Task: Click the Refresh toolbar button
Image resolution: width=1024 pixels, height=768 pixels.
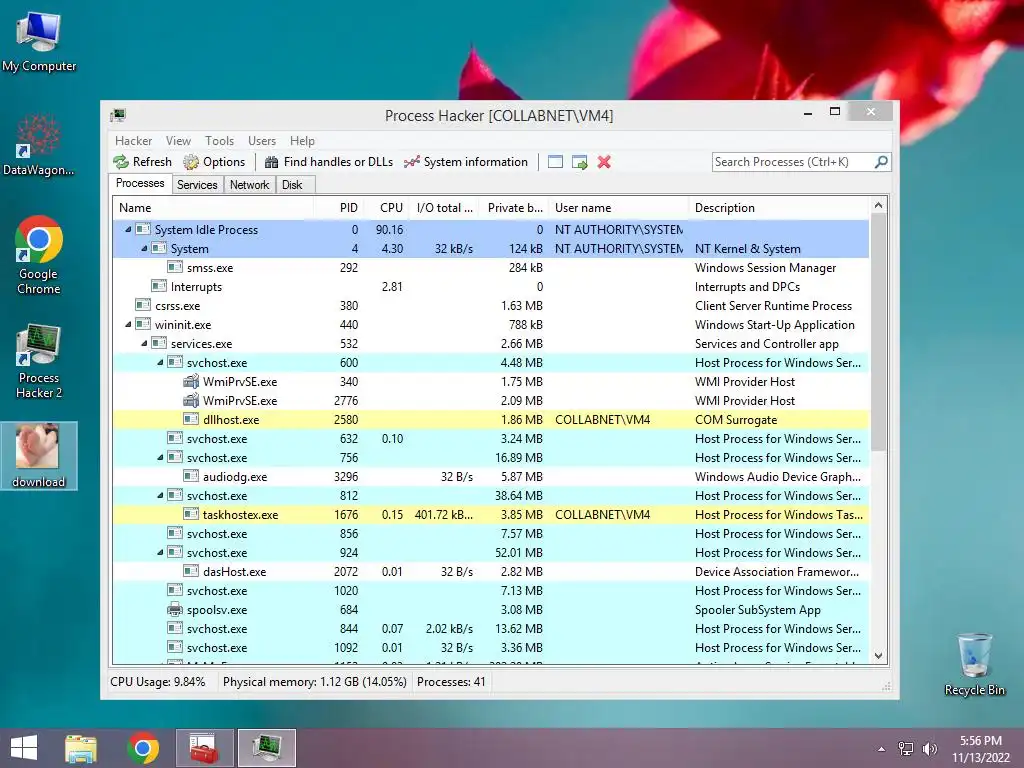Action: coord(142,162)
